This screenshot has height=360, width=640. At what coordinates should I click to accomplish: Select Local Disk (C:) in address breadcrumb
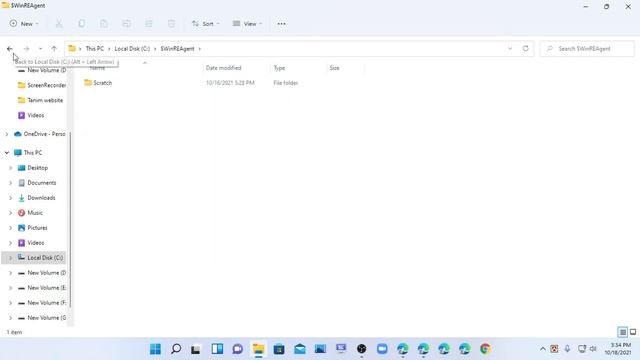[x=132, y=49]
